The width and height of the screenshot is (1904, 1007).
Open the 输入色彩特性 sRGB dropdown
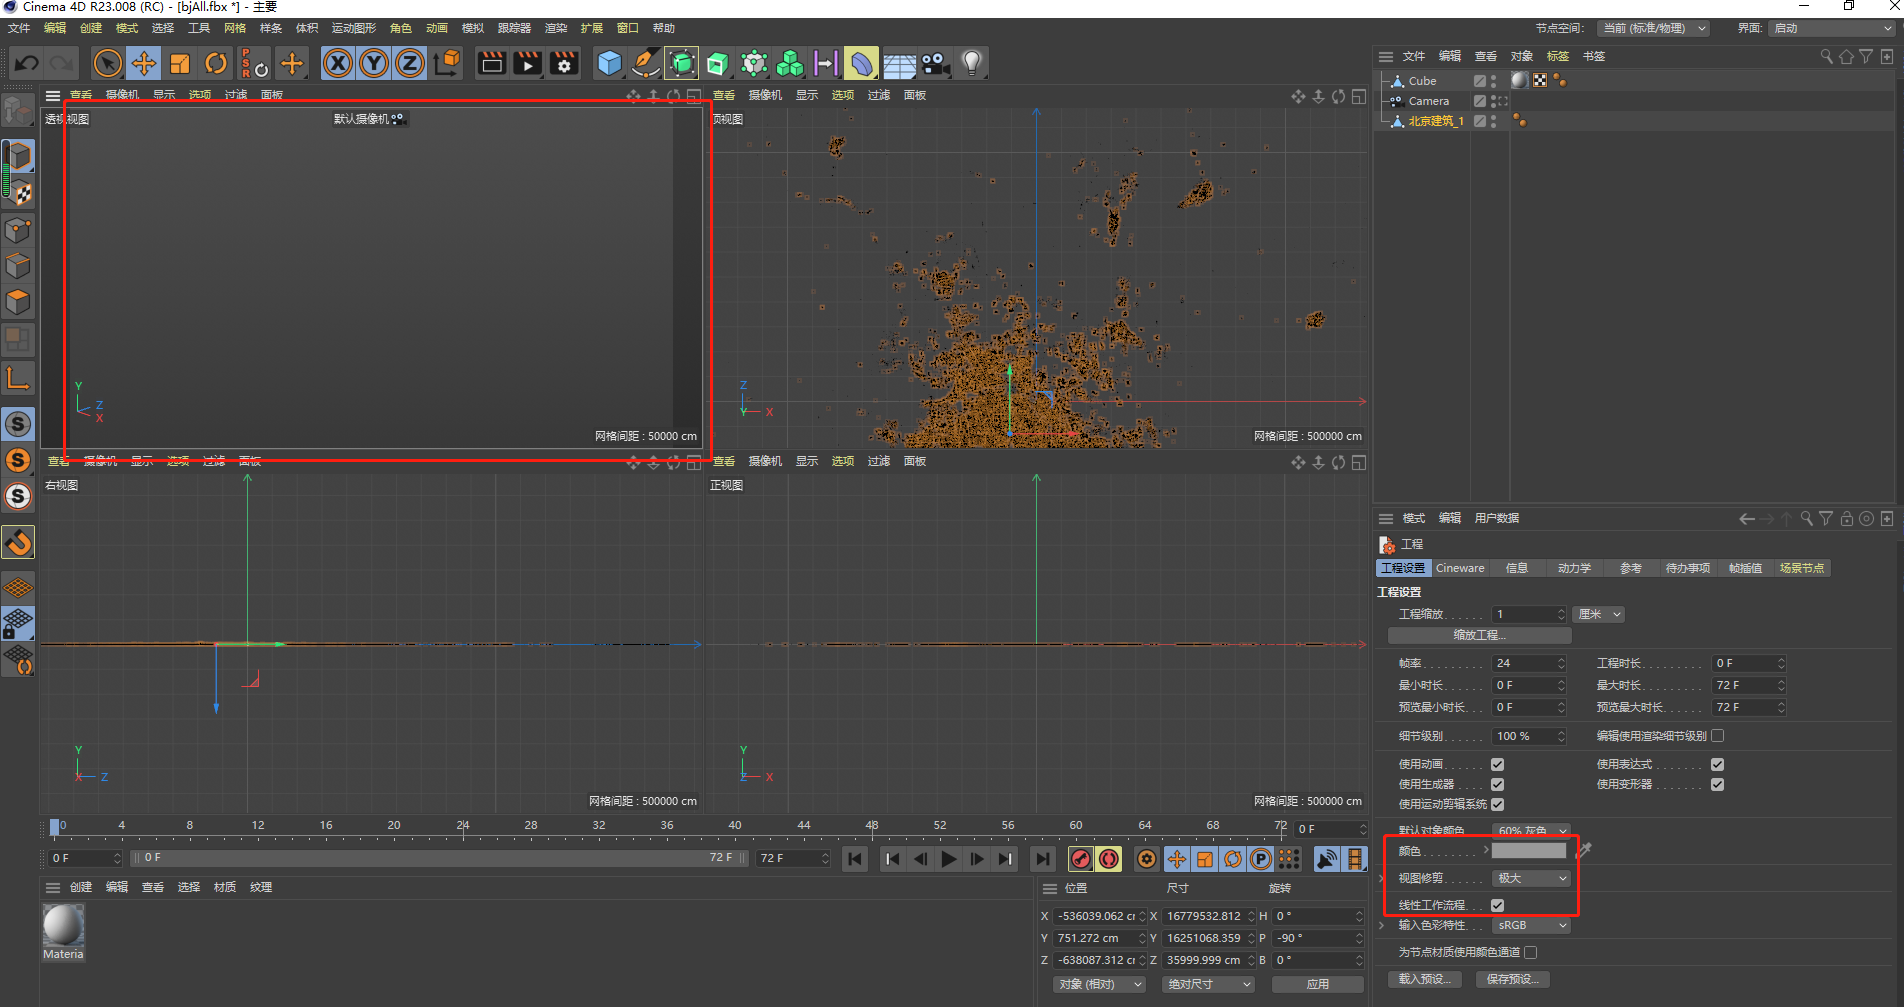pyautogui.click(x=1530, y=925)
